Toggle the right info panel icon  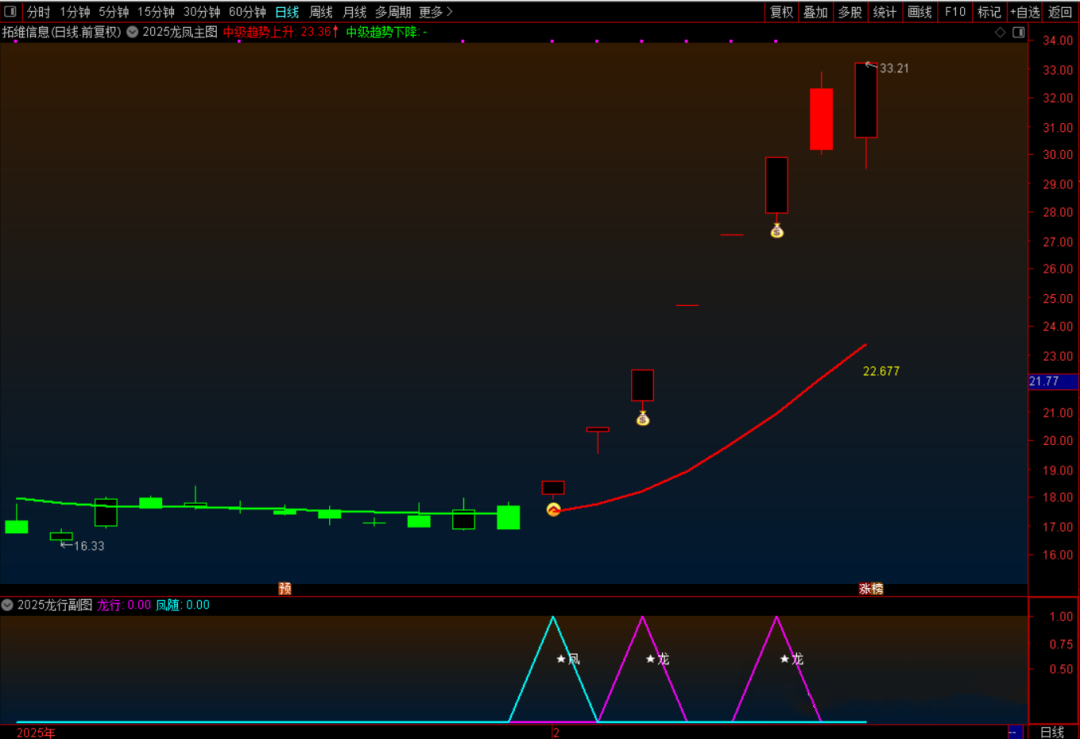[1018, 32]
